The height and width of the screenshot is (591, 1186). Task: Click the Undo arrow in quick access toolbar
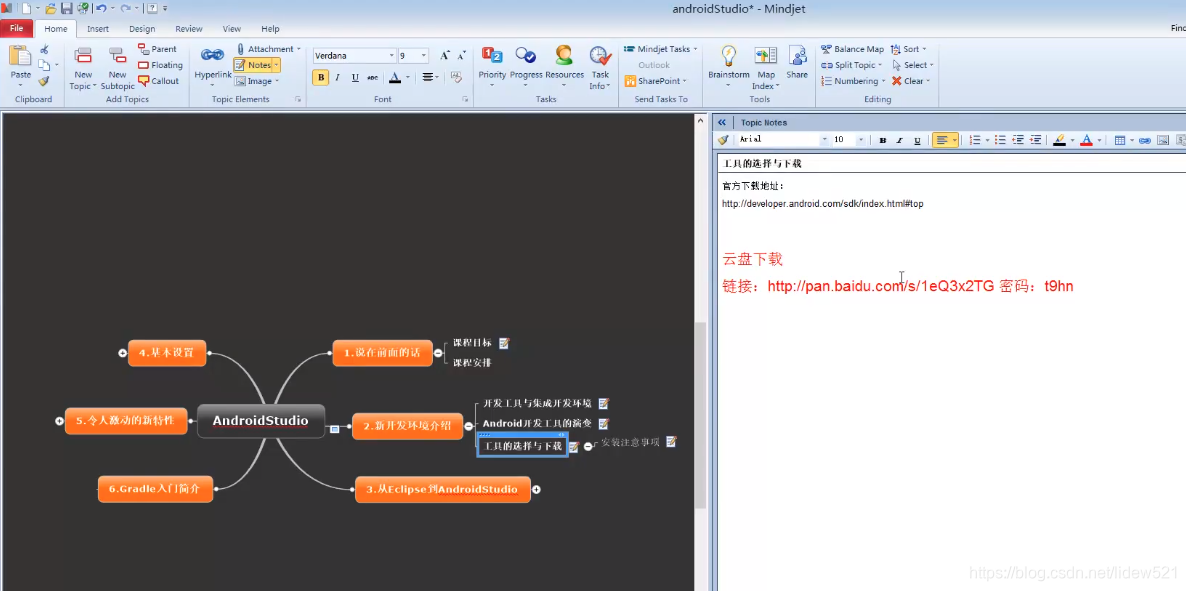[101, 8]
